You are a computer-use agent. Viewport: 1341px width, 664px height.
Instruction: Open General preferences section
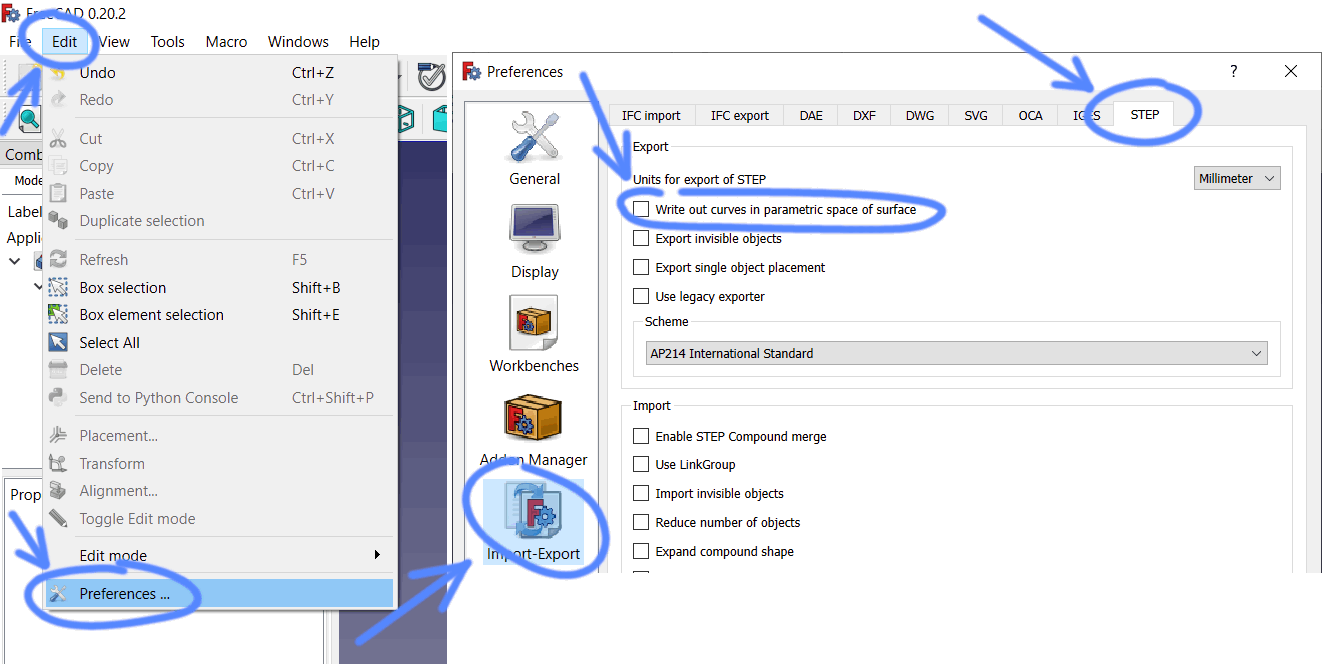[534, 150]
